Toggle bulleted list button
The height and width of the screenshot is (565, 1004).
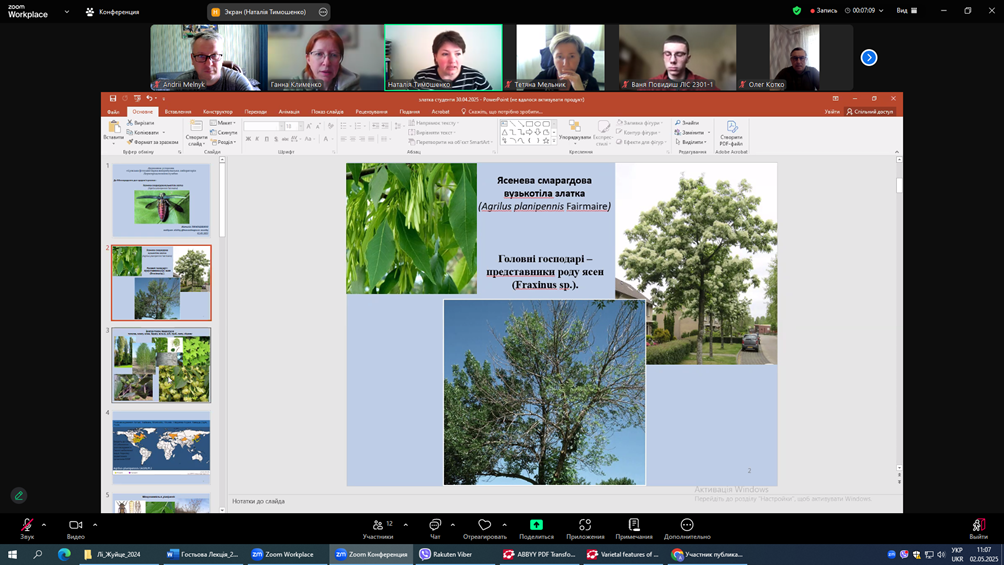[x=344, y=126]
